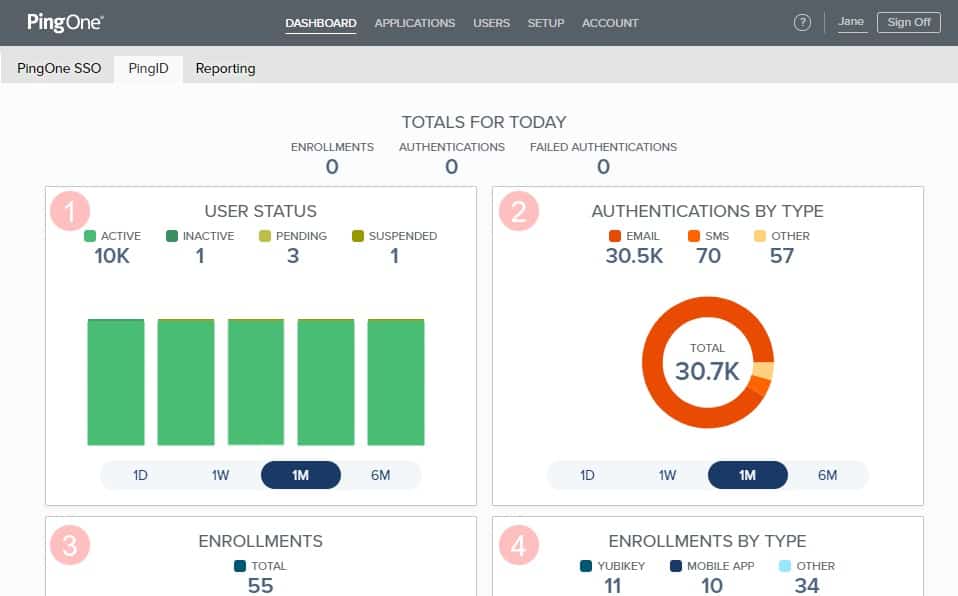This screenshot has height=596, width=958.
Task: Click the SMS orange legend swatch
Action: (694, 236)
